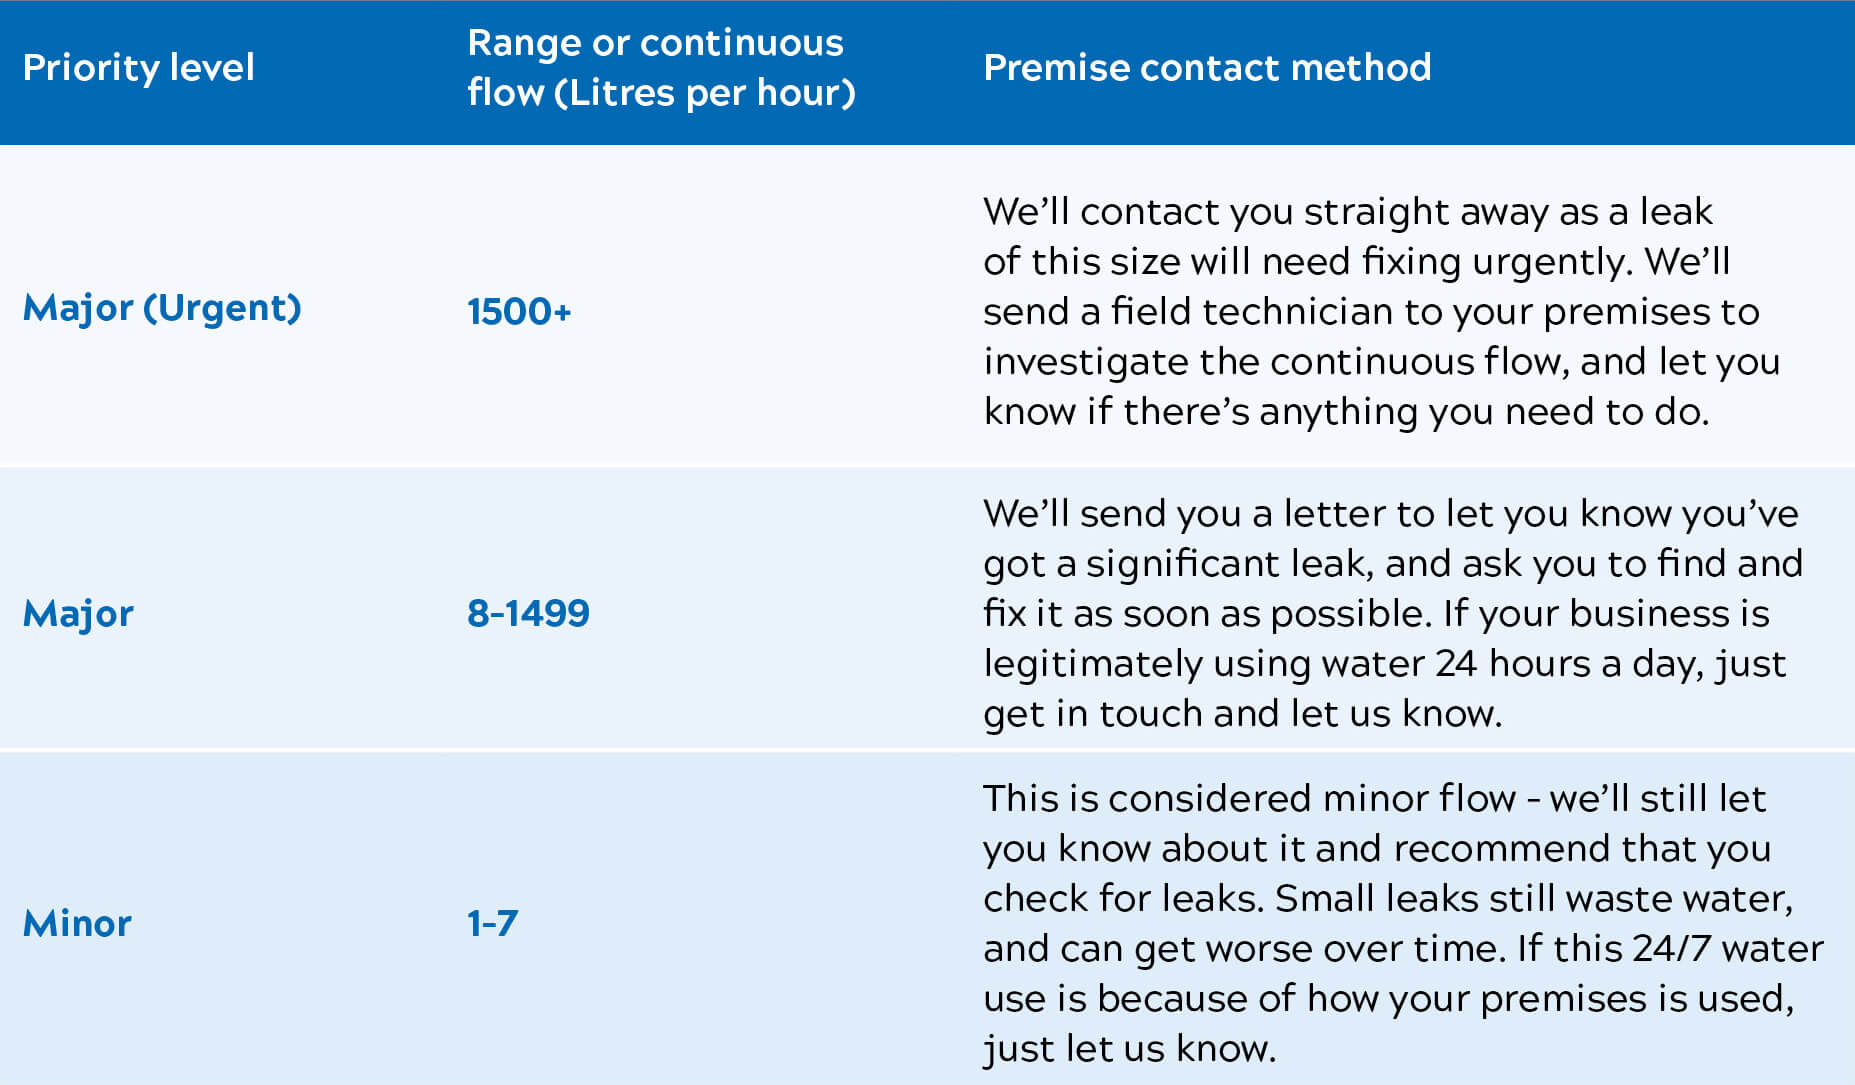Click the Premise contact method header
This screenshot has width=1855, height=1085.
pos(1207,68)
